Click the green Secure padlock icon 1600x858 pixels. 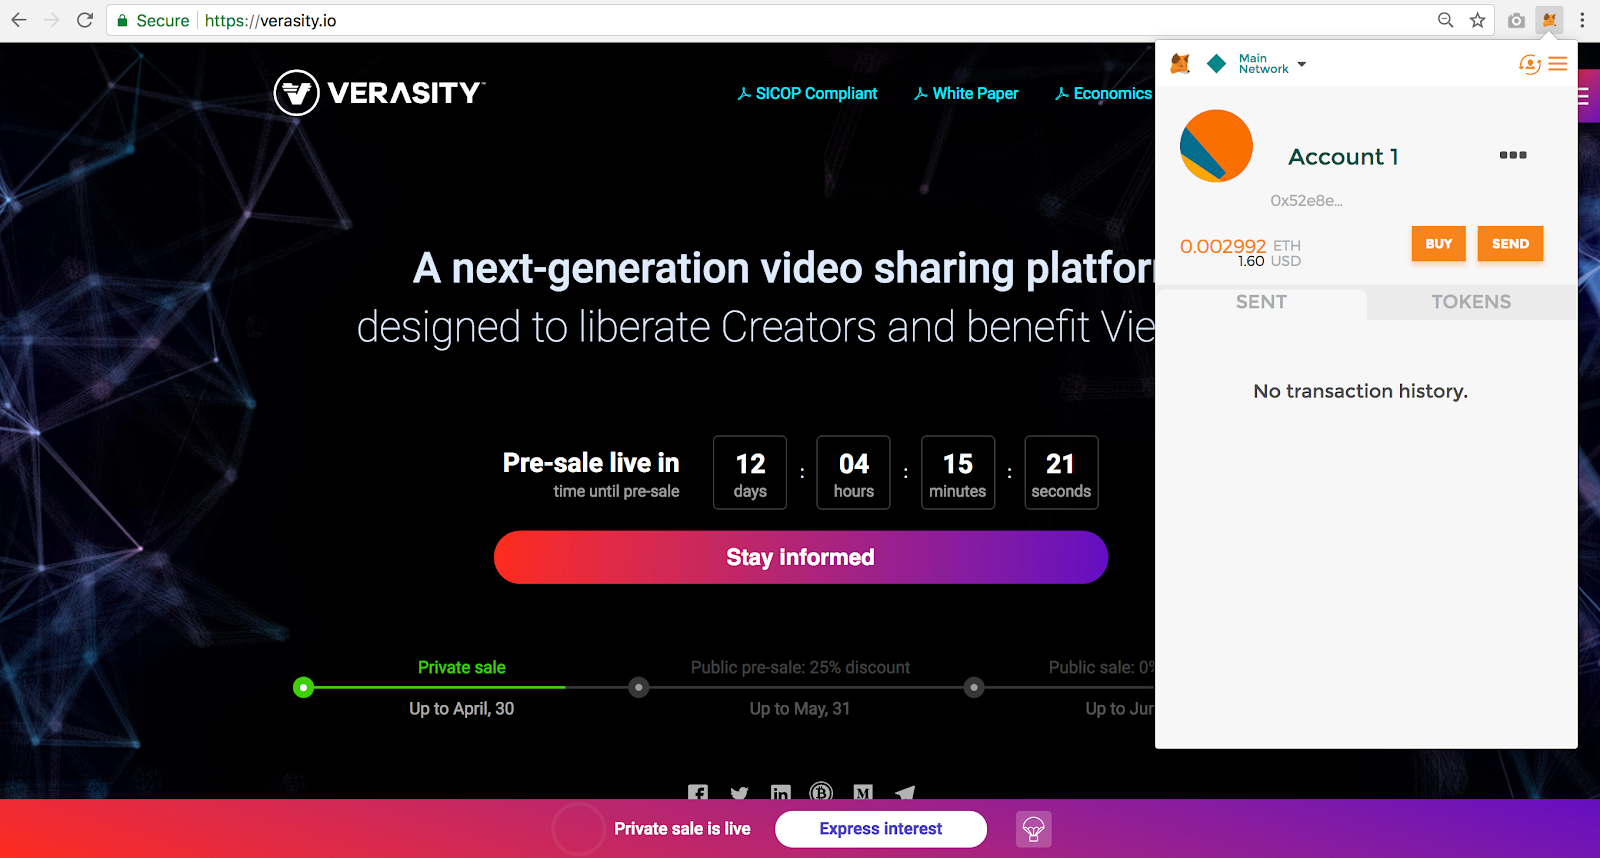coord(122,21)
